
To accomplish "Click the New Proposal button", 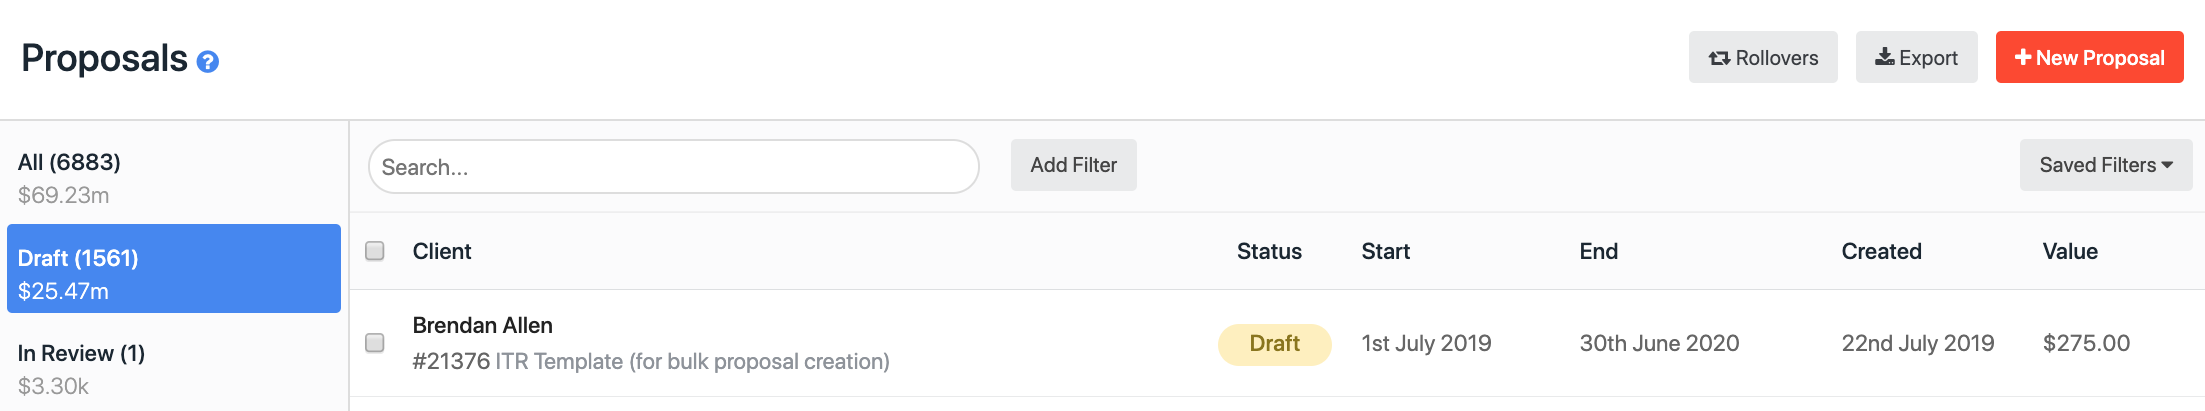I will coord(2089,57).
